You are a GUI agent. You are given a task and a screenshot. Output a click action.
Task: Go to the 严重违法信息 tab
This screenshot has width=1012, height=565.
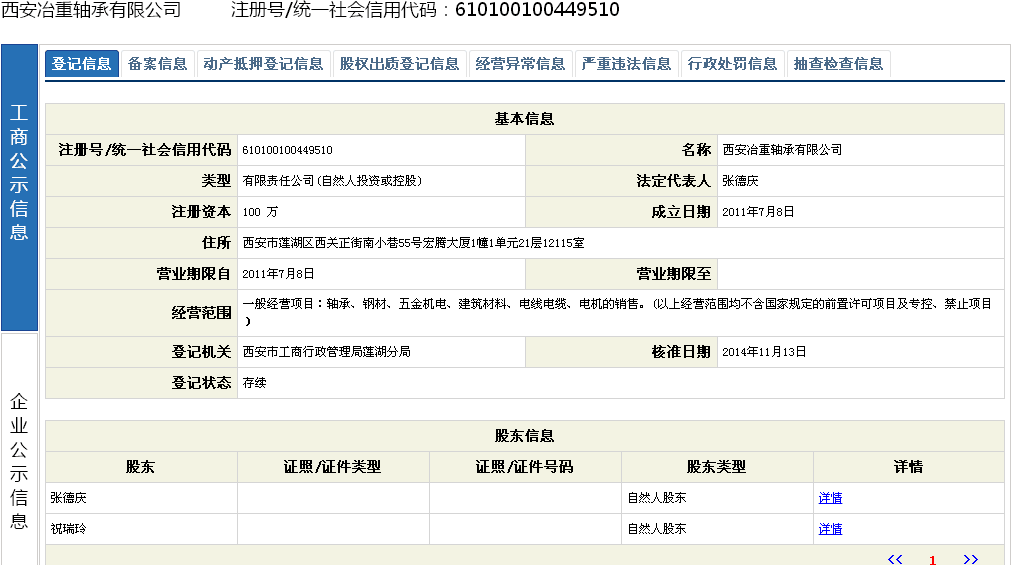626,64
